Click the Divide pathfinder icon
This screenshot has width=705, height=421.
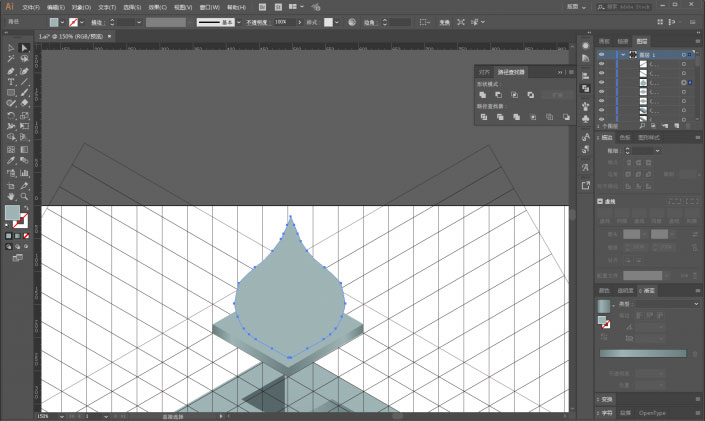click(484, 117)
